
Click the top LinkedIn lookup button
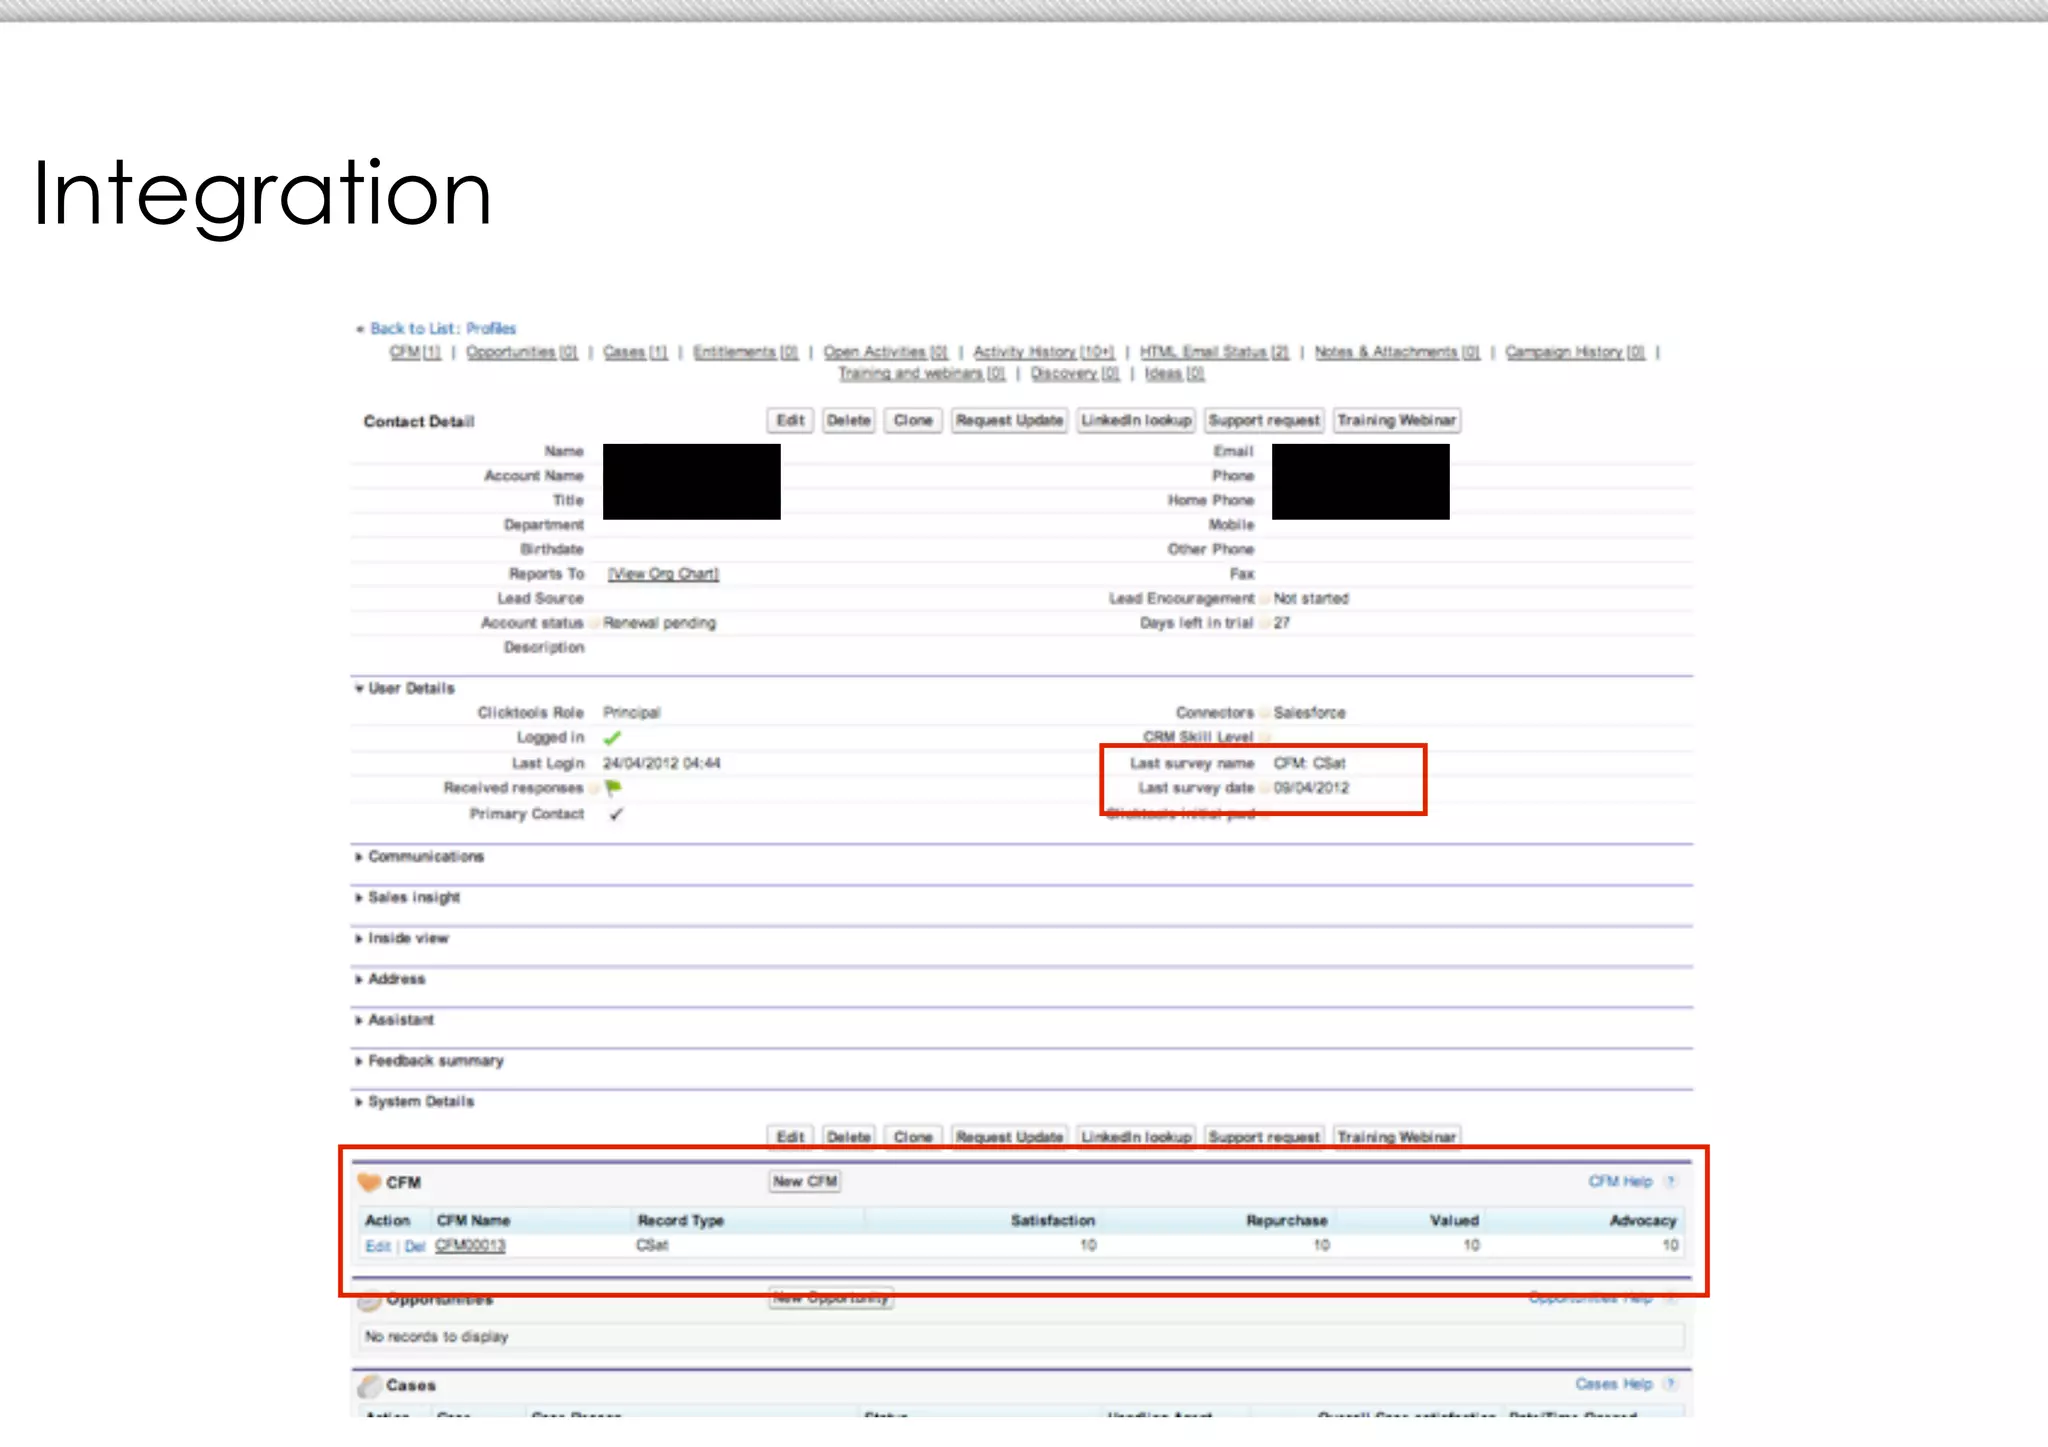click(x=1136, y=421)
